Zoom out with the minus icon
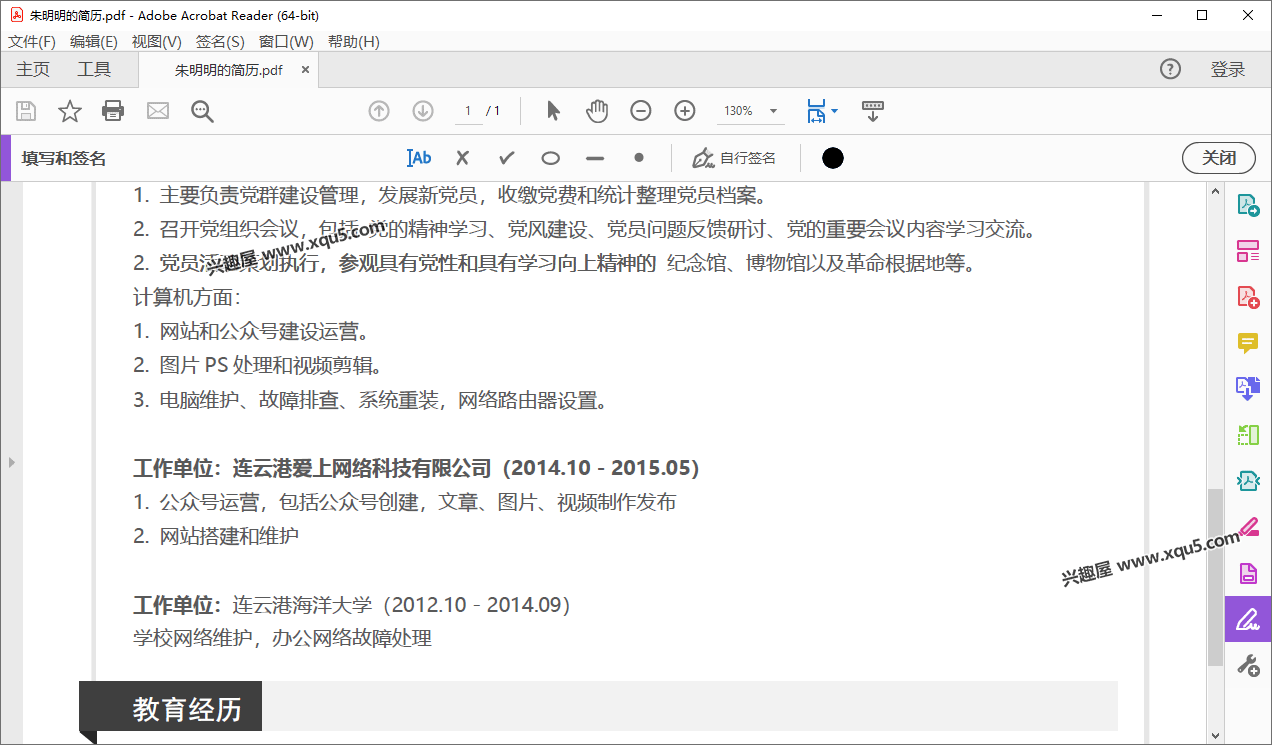Screen dimensions: 1272x745 pyautogui.click(x=641, y=111)
